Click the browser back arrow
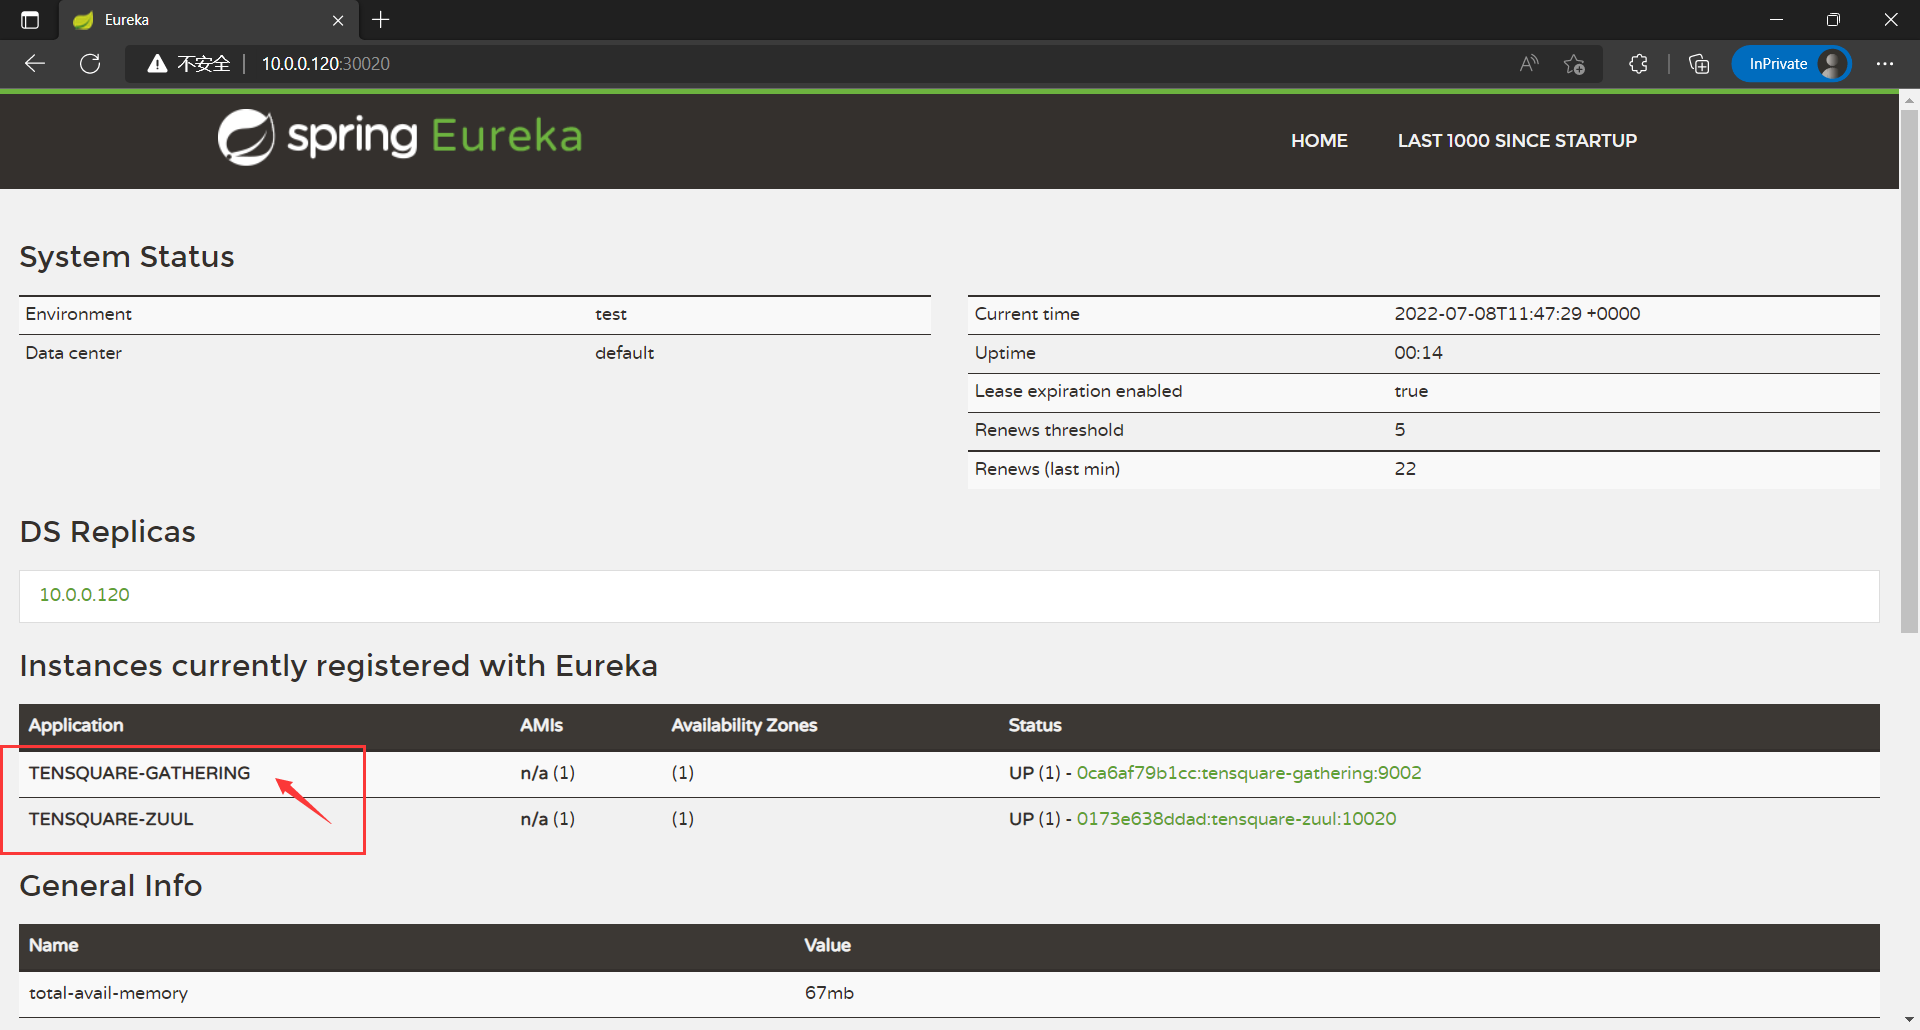This screenshot has width=1920, height=1030. [x=35, y=64]
